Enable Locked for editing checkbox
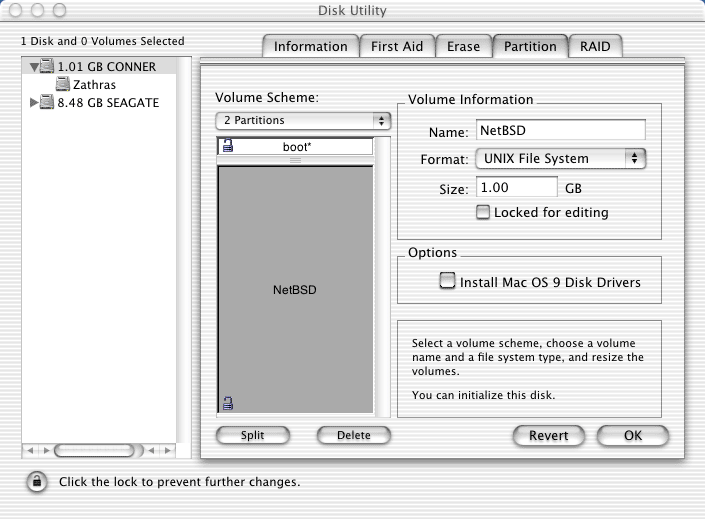This screenshot has height=519, width=705. [482, 212]
